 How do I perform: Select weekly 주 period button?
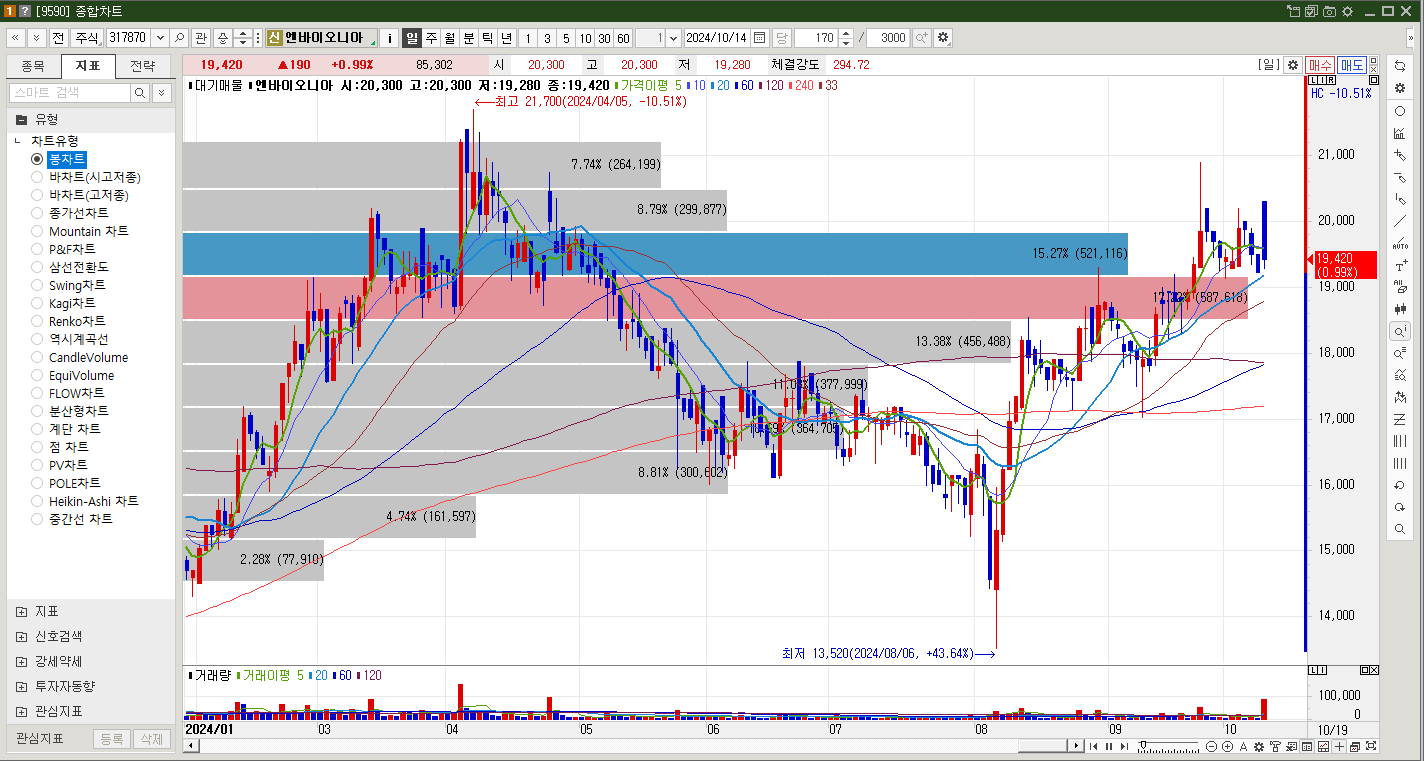tap(431, 38)
